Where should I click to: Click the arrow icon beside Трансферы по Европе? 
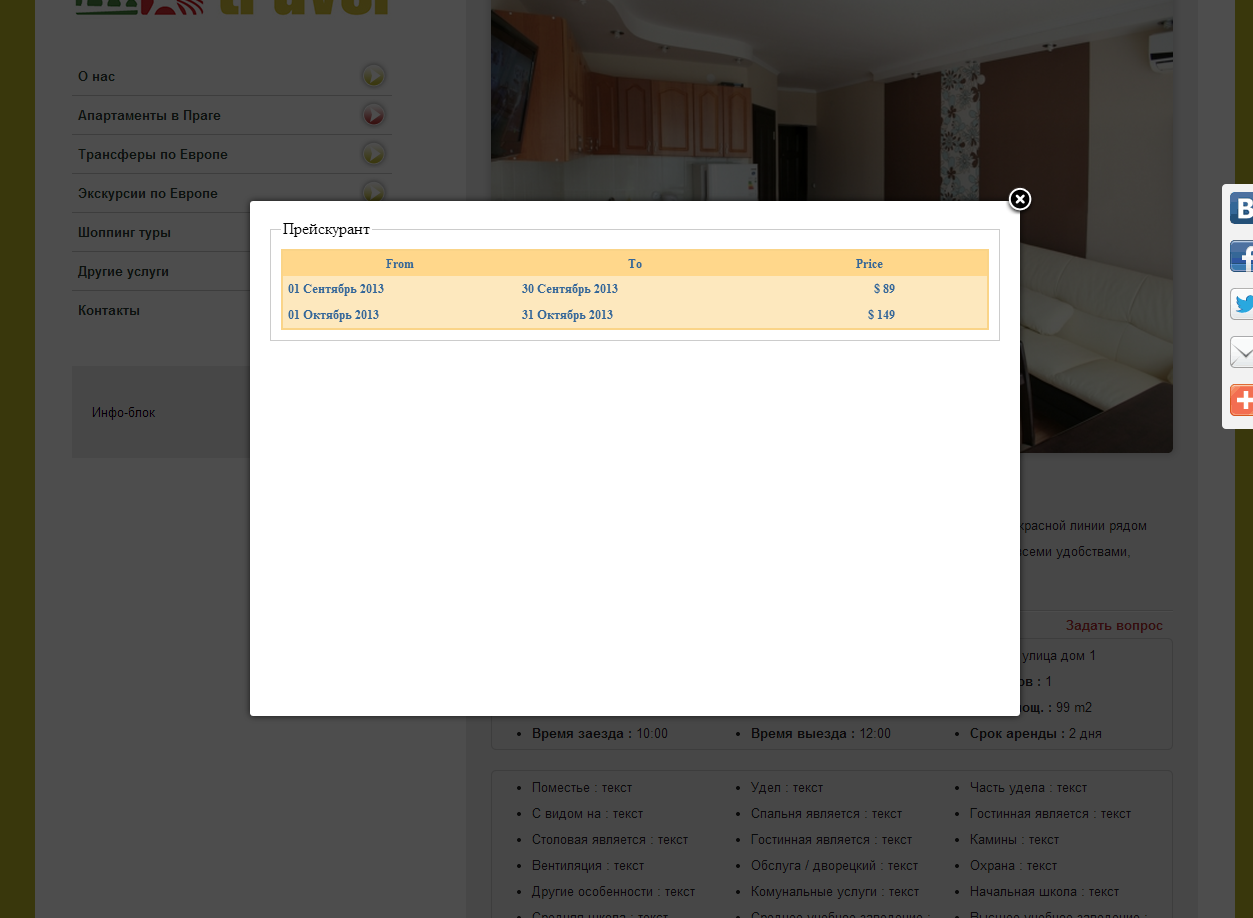pos(373,154)
